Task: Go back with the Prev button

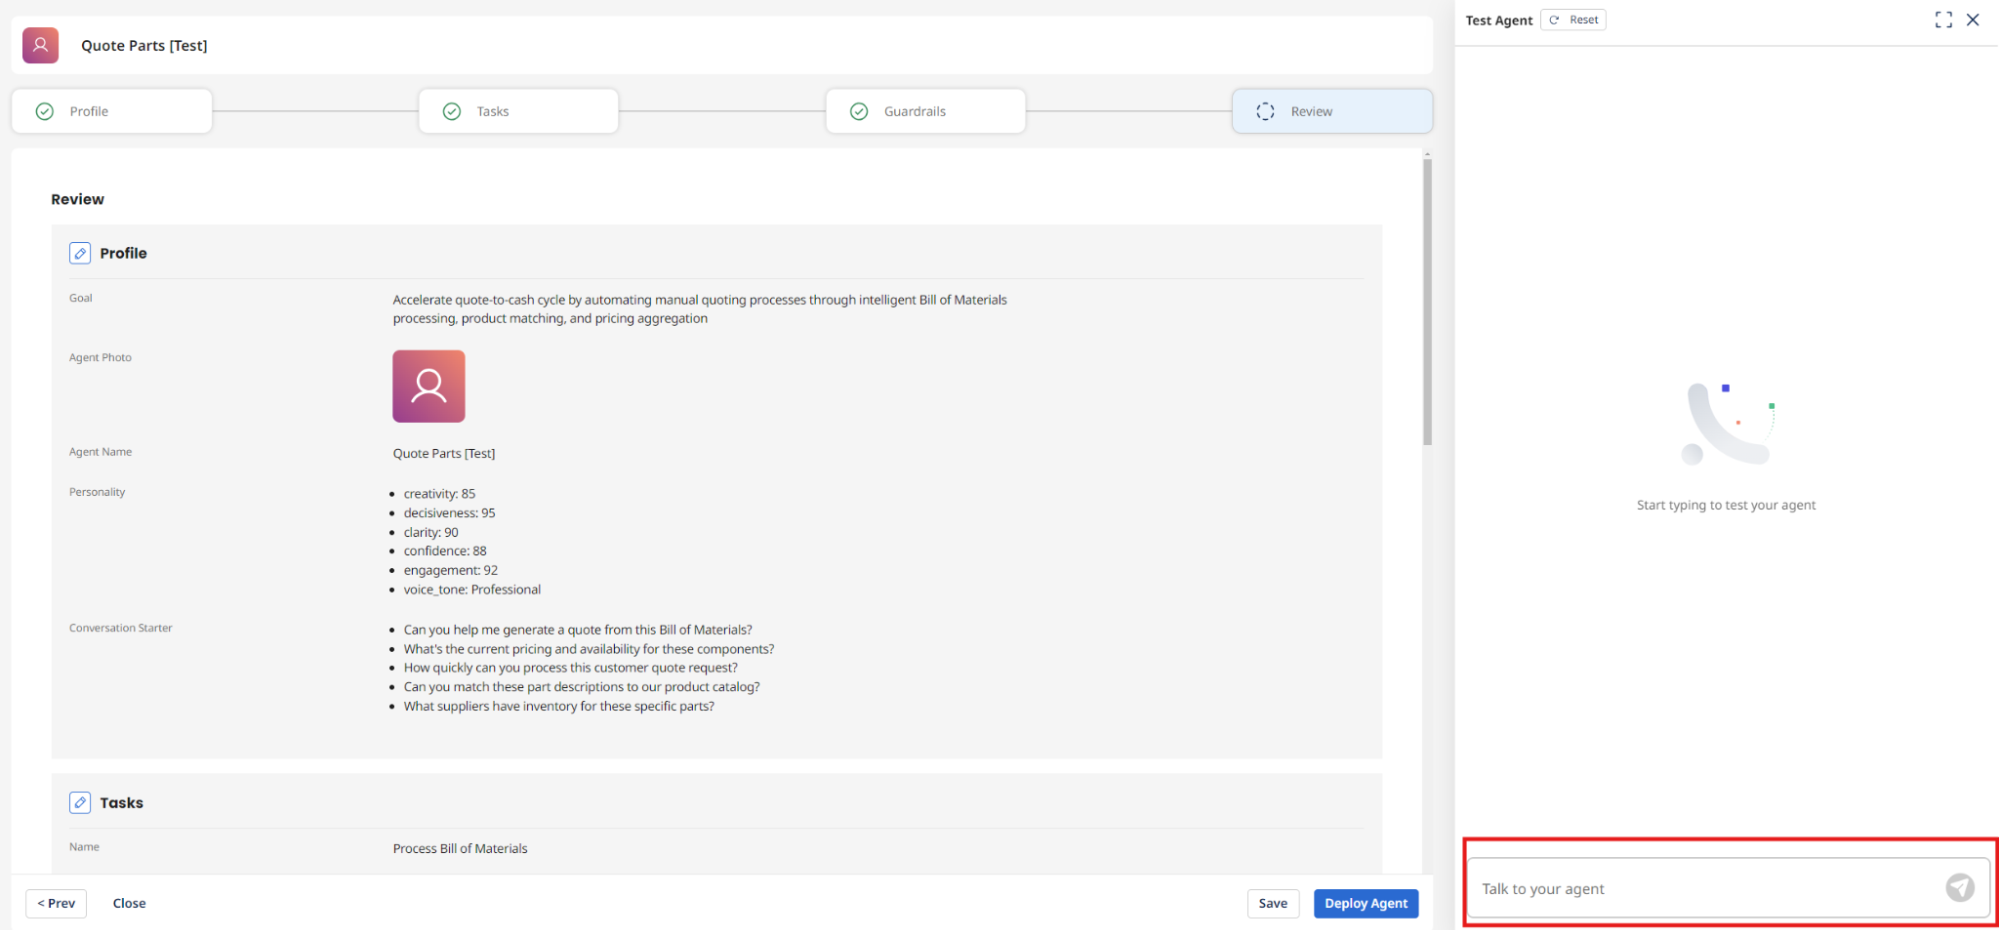Action: click(x=56, y=903)
